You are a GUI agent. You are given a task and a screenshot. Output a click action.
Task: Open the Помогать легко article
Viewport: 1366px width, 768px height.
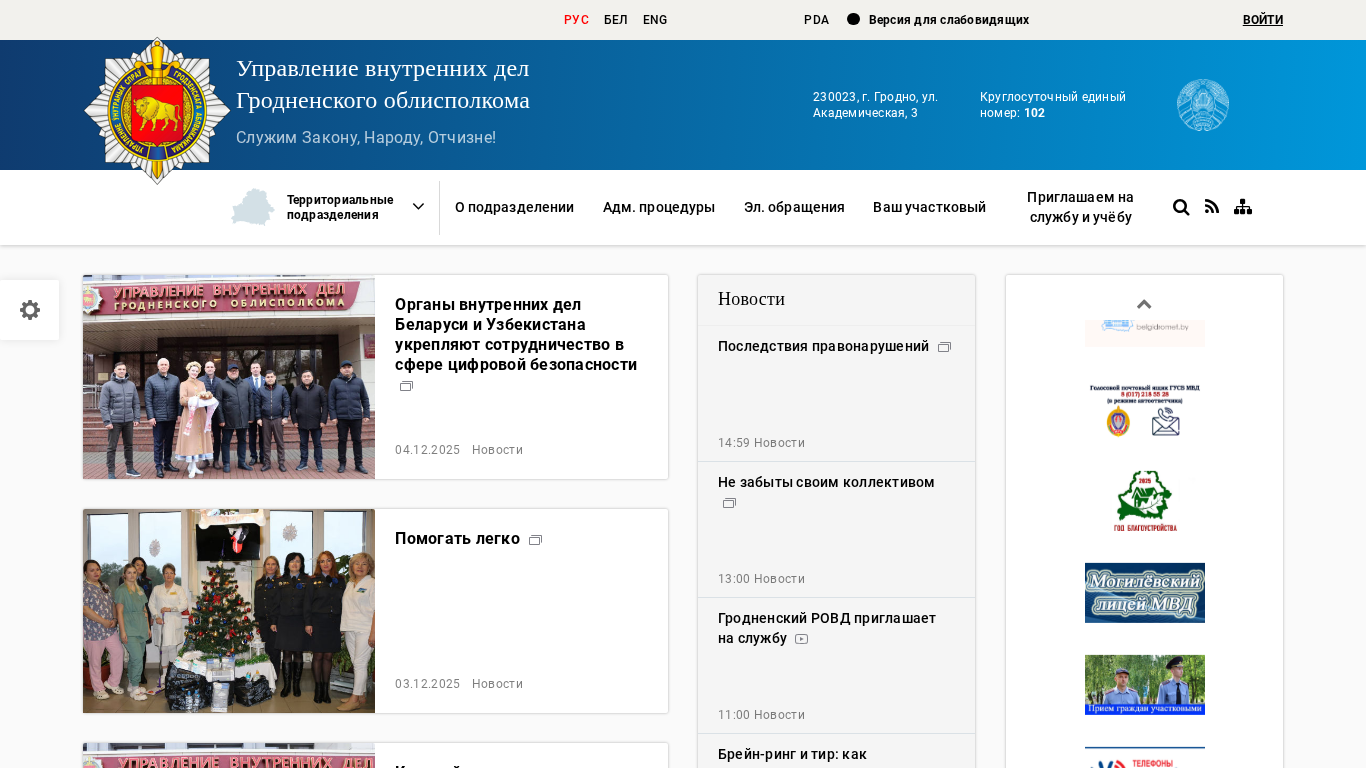tap(457, 539)
